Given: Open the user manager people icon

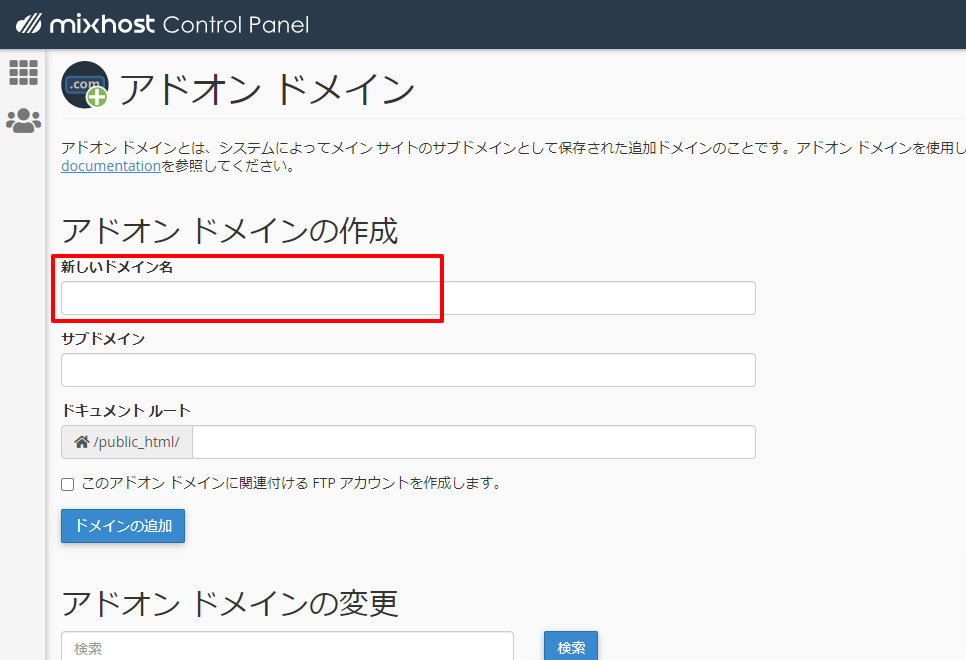Looking at the screenshot, I should 23,121.
